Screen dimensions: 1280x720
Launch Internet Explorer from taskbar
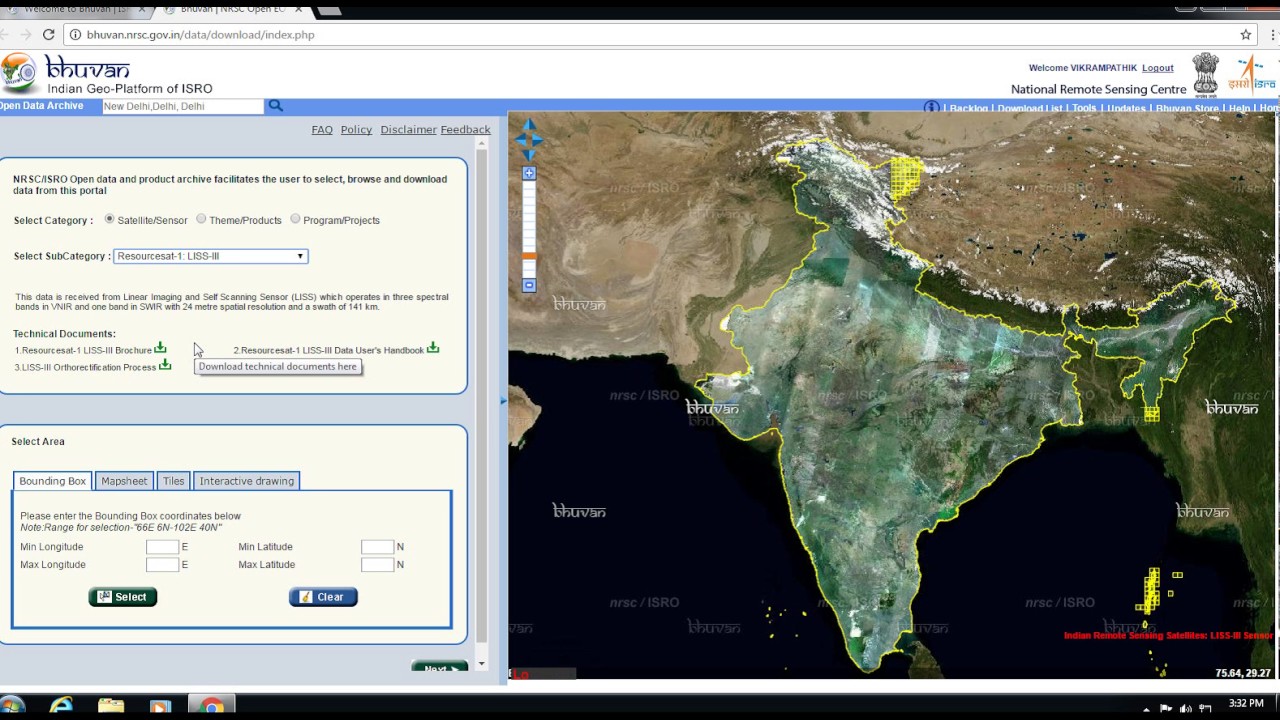pyautogui.click(x=62, y=706)
